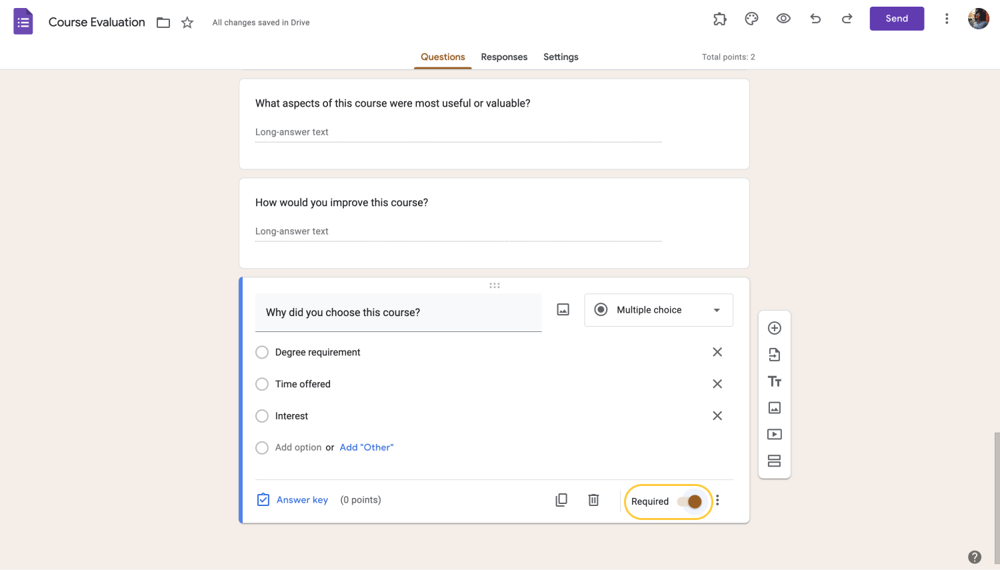
Task: Select the Interest radio option
Action: point(262,416)
